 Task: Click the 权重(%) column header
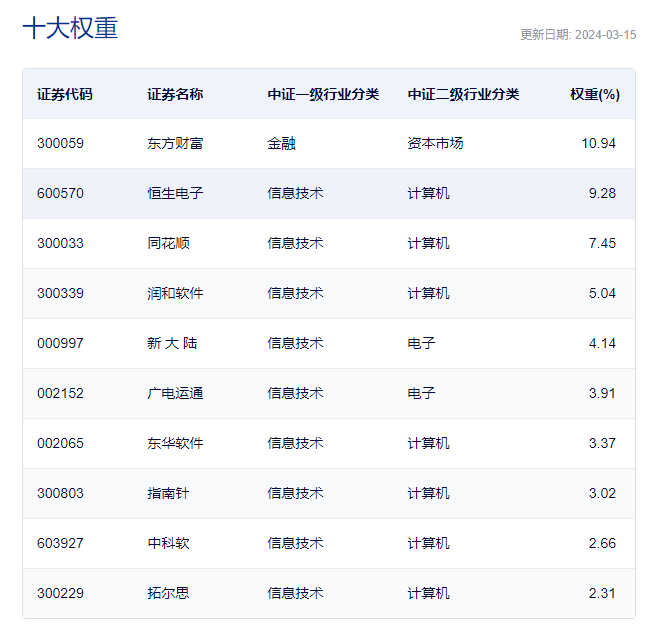[595, 94]
